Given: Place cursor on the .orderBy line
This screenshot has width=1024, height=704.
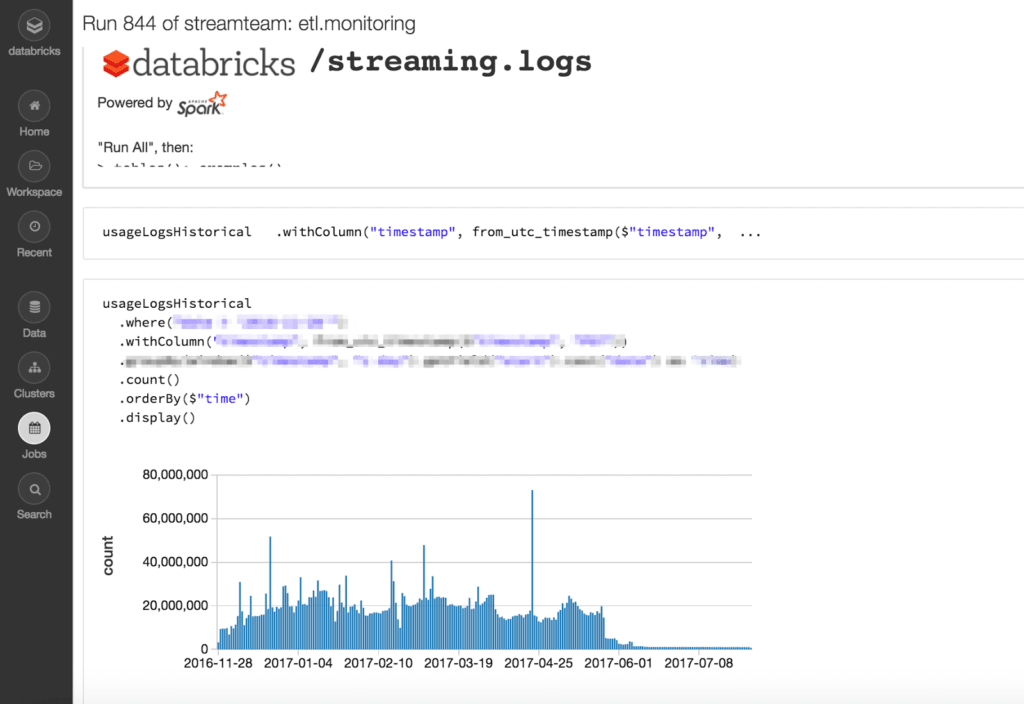Looking at the screenshot, I should (x=184, y=399).
